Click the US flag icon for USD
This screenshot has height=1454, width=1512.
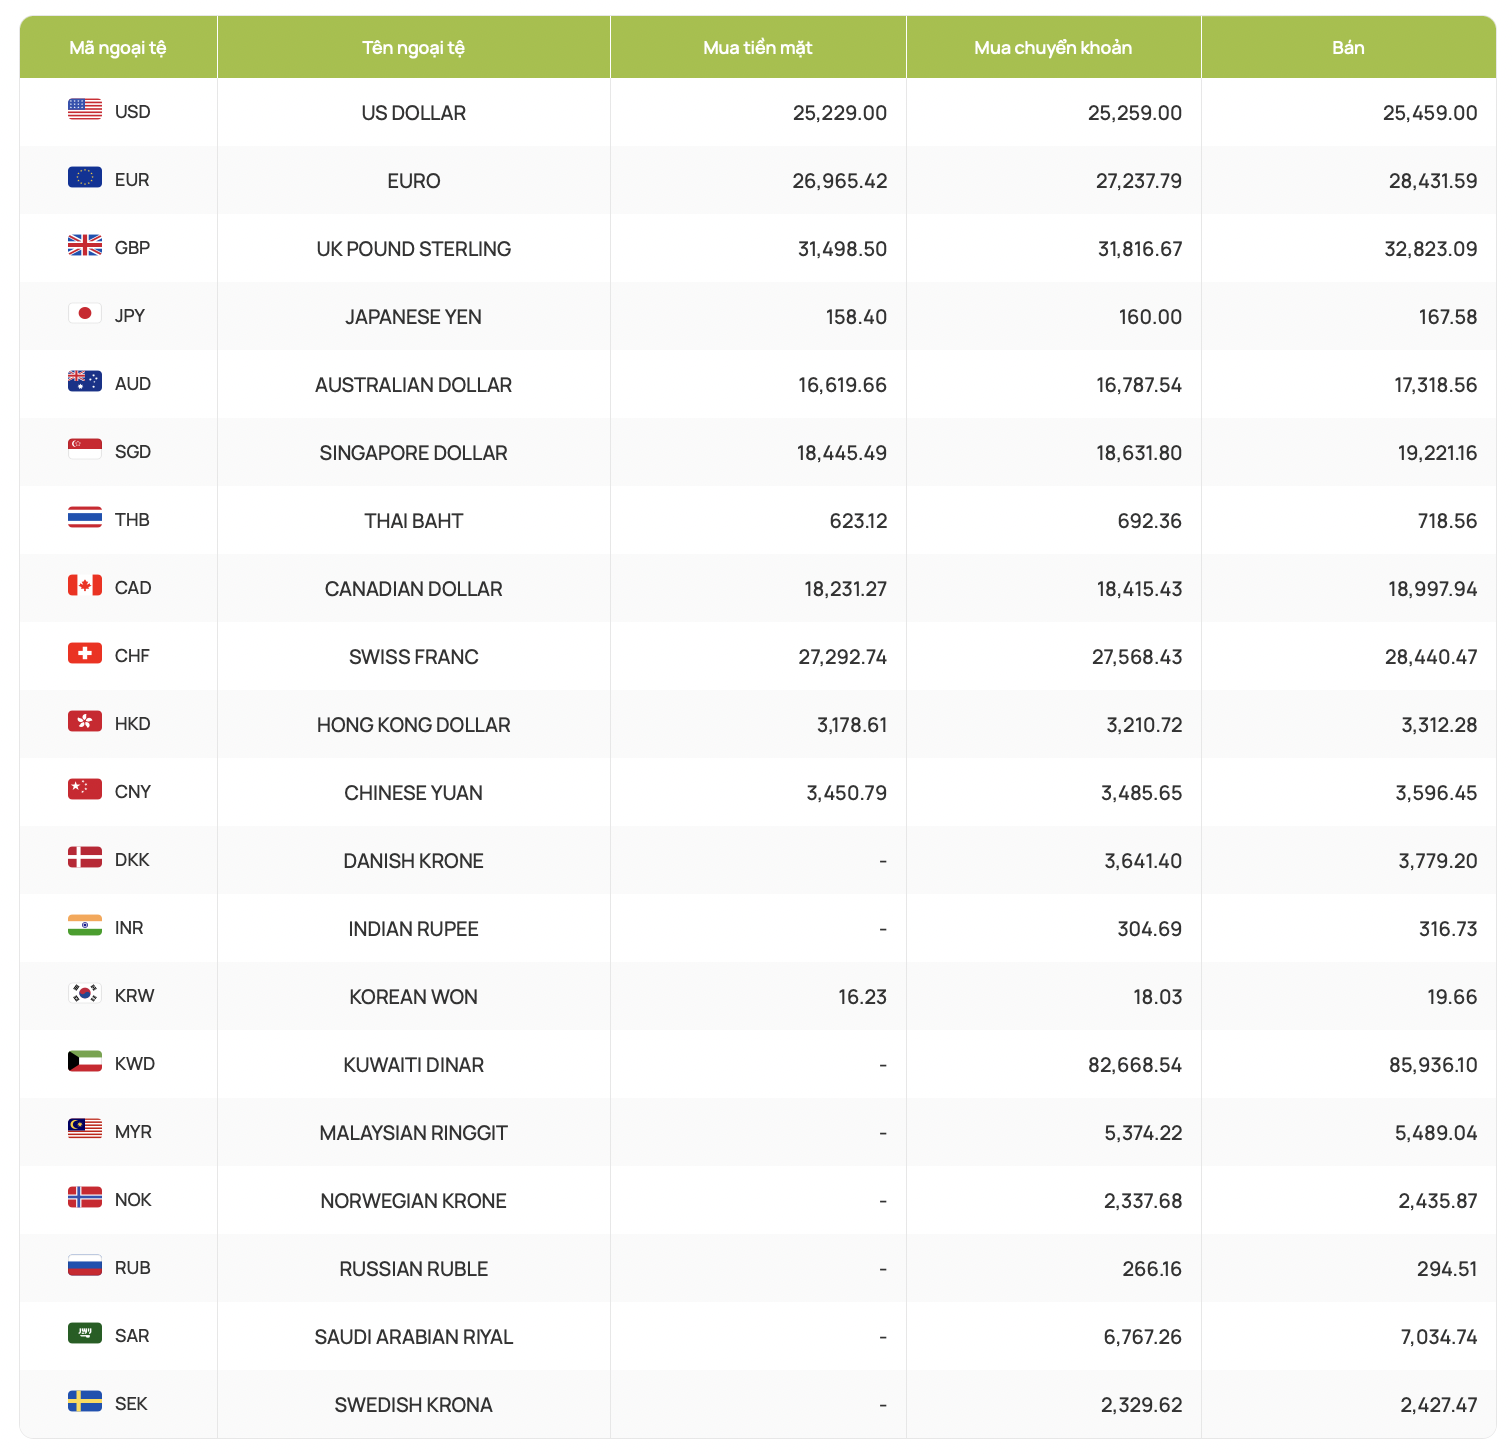[x=85, y=109]
